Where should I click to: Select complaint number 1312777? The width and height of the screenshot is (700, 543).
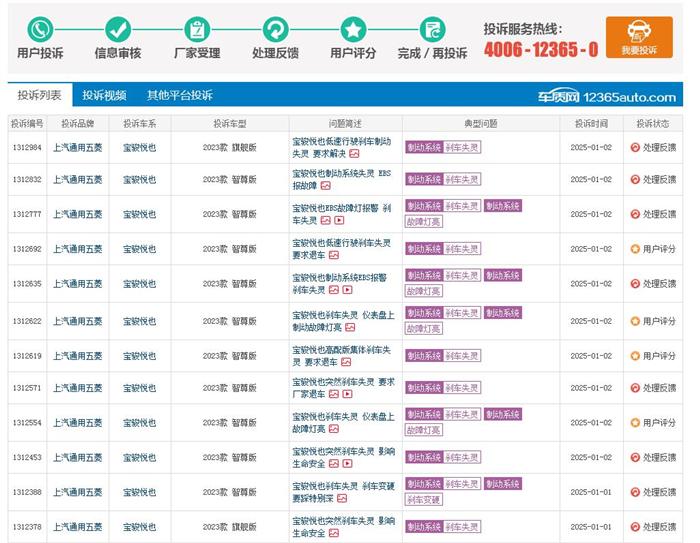[x=27, y=214]
